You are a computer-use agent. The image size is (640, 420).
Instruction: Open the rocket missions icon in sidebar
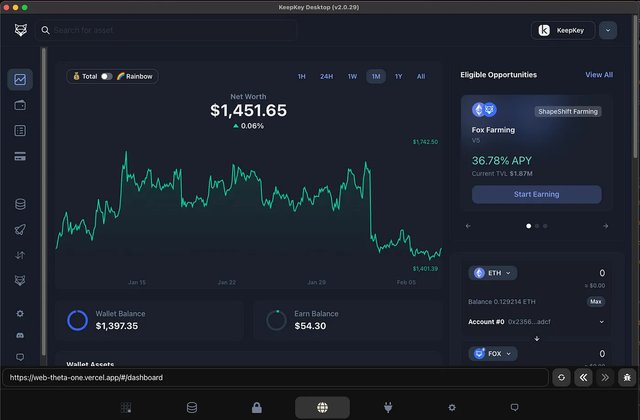point(20,229)
